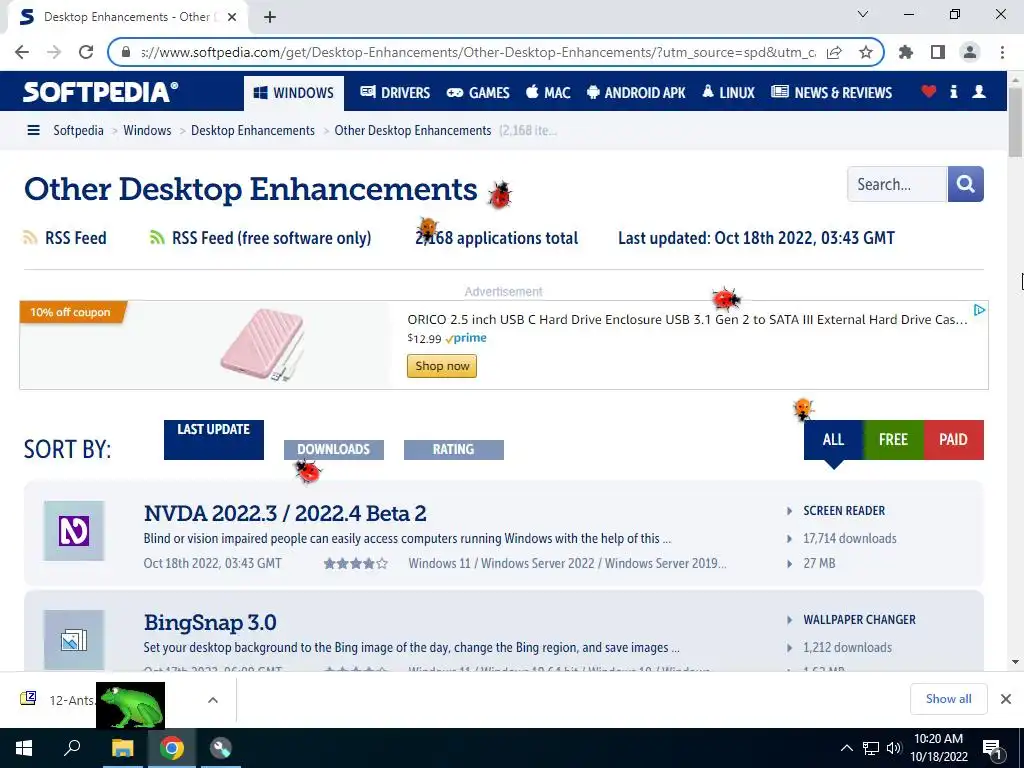
Task: Close the downloads bar
Action: (1006, 699)
